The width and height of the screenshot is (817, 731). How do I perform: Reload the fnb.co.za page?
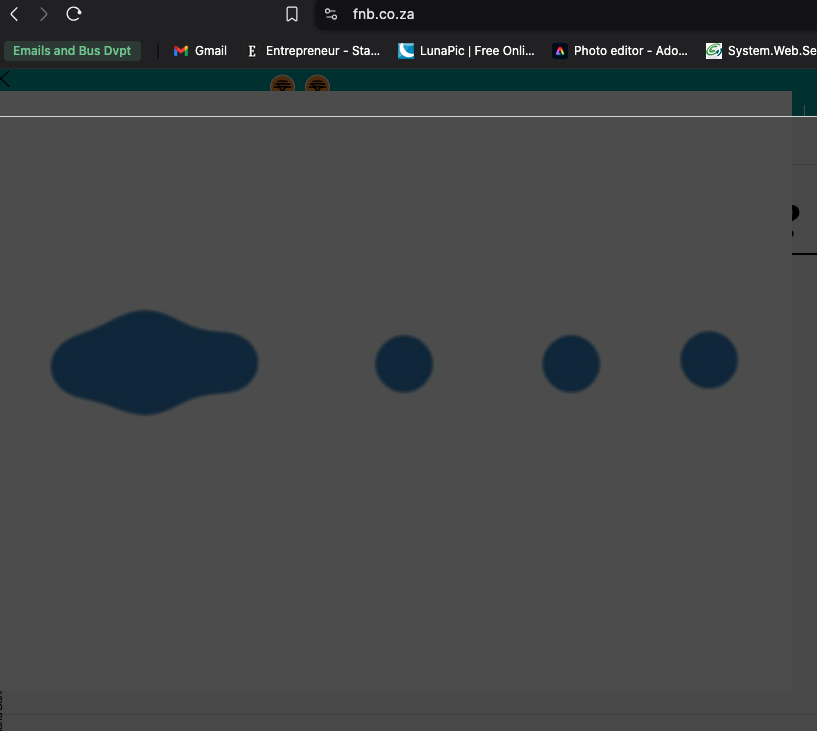point(73,14)
